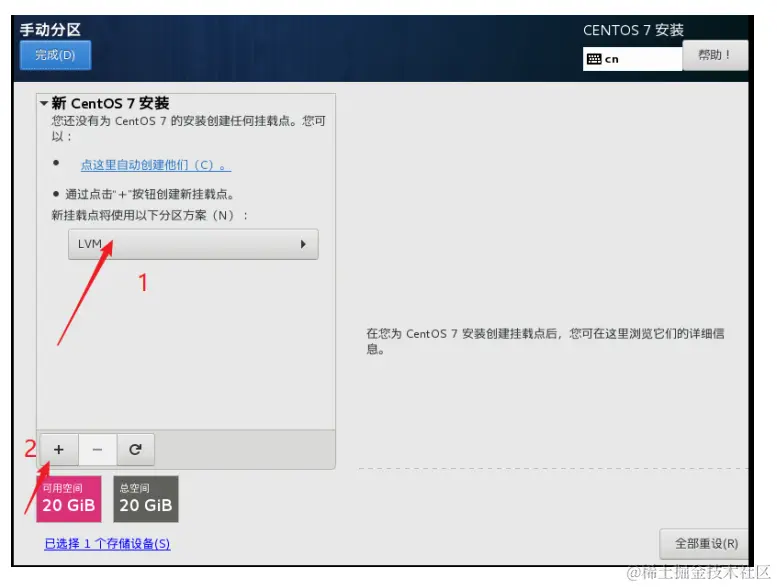Click the keyboard layout icon beside cn
This screenshot has height=587, width=777.
click(594, 59)
